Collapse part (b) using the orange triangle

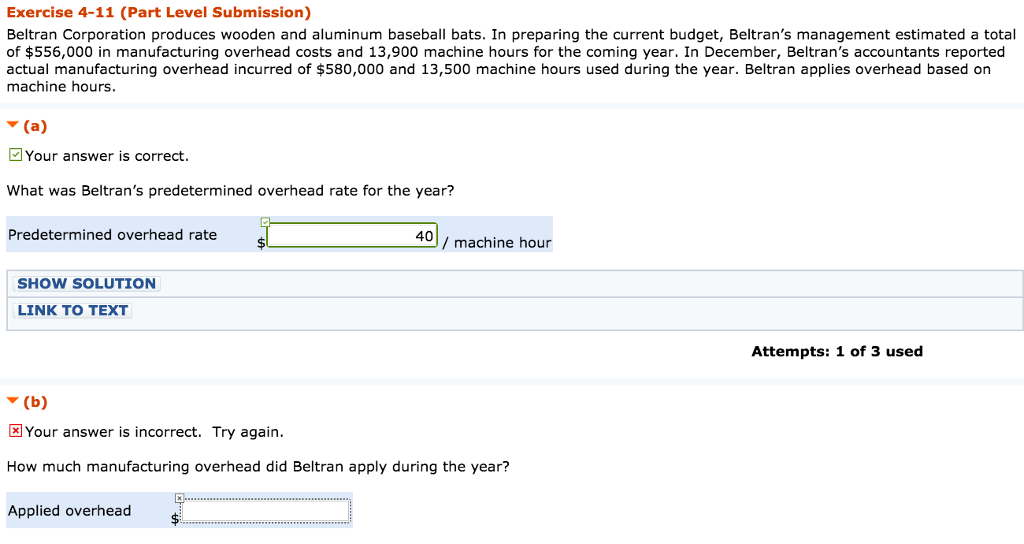point(12,400)
